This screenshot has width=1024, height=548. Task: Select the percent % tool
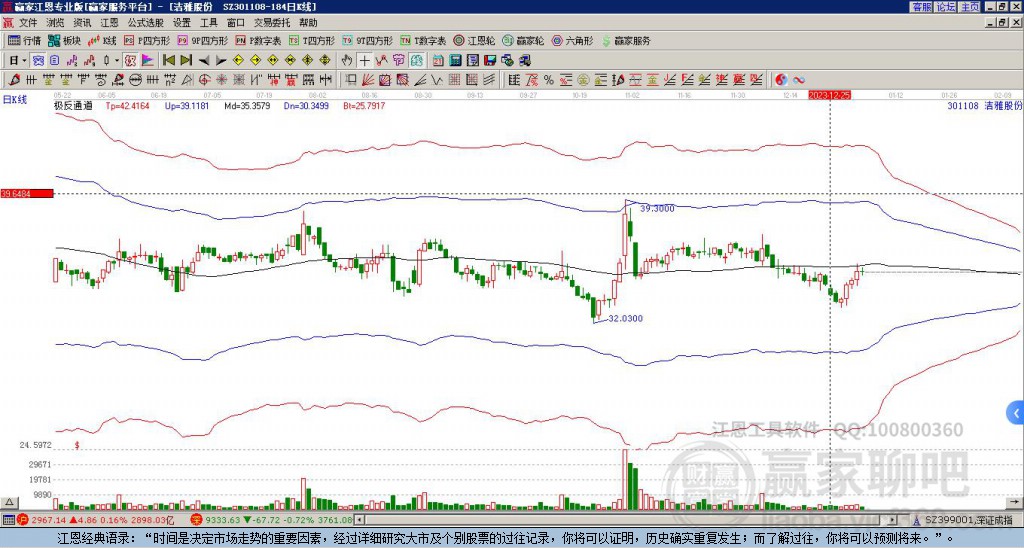click(549, 80)
